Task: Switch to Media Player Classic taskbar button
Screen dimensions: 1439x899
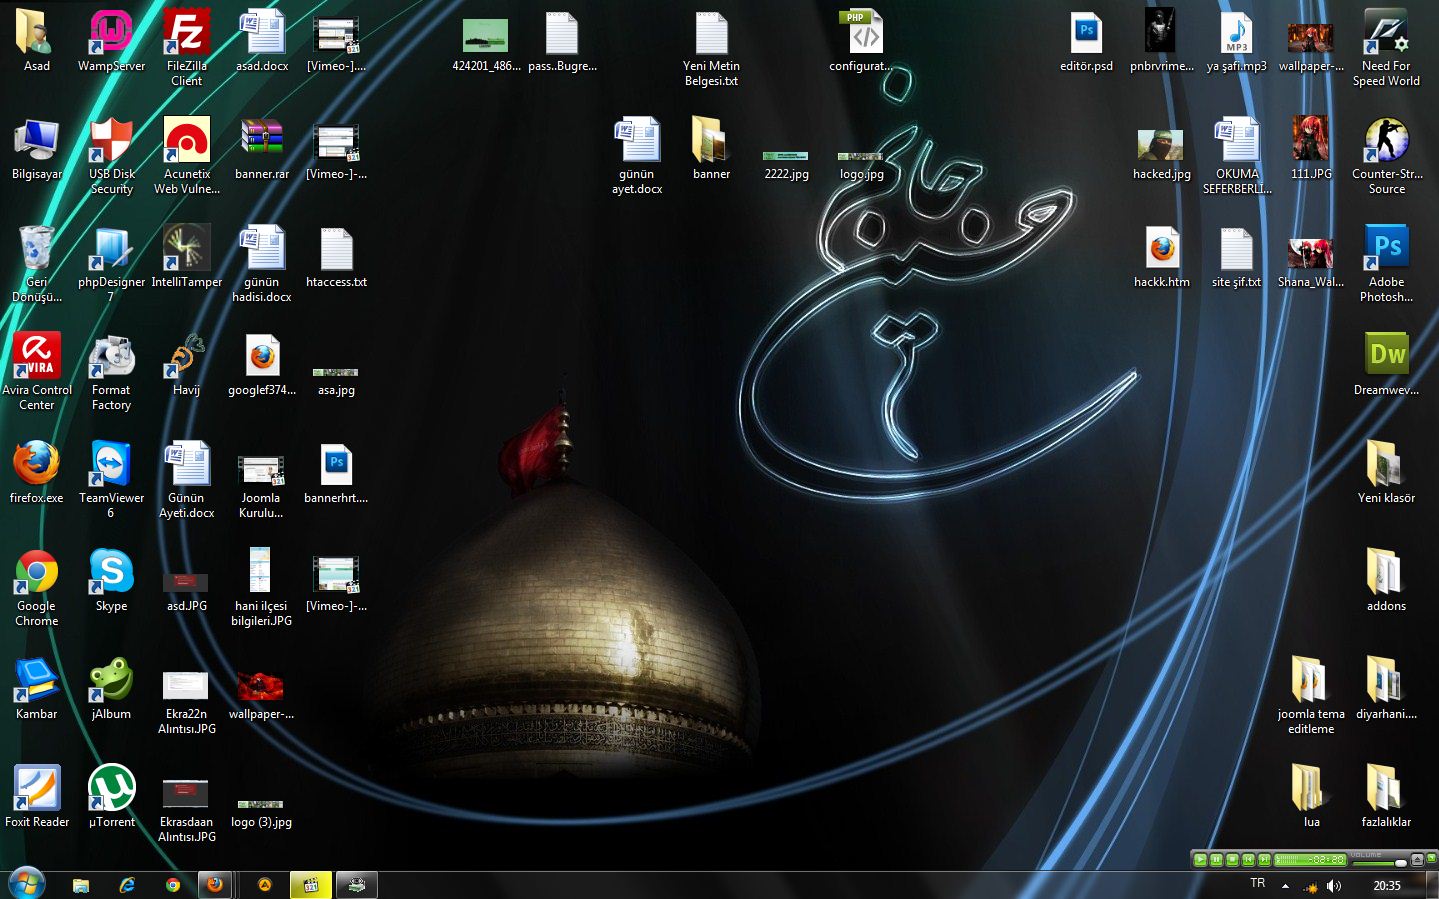Action: tap(311, 884)
